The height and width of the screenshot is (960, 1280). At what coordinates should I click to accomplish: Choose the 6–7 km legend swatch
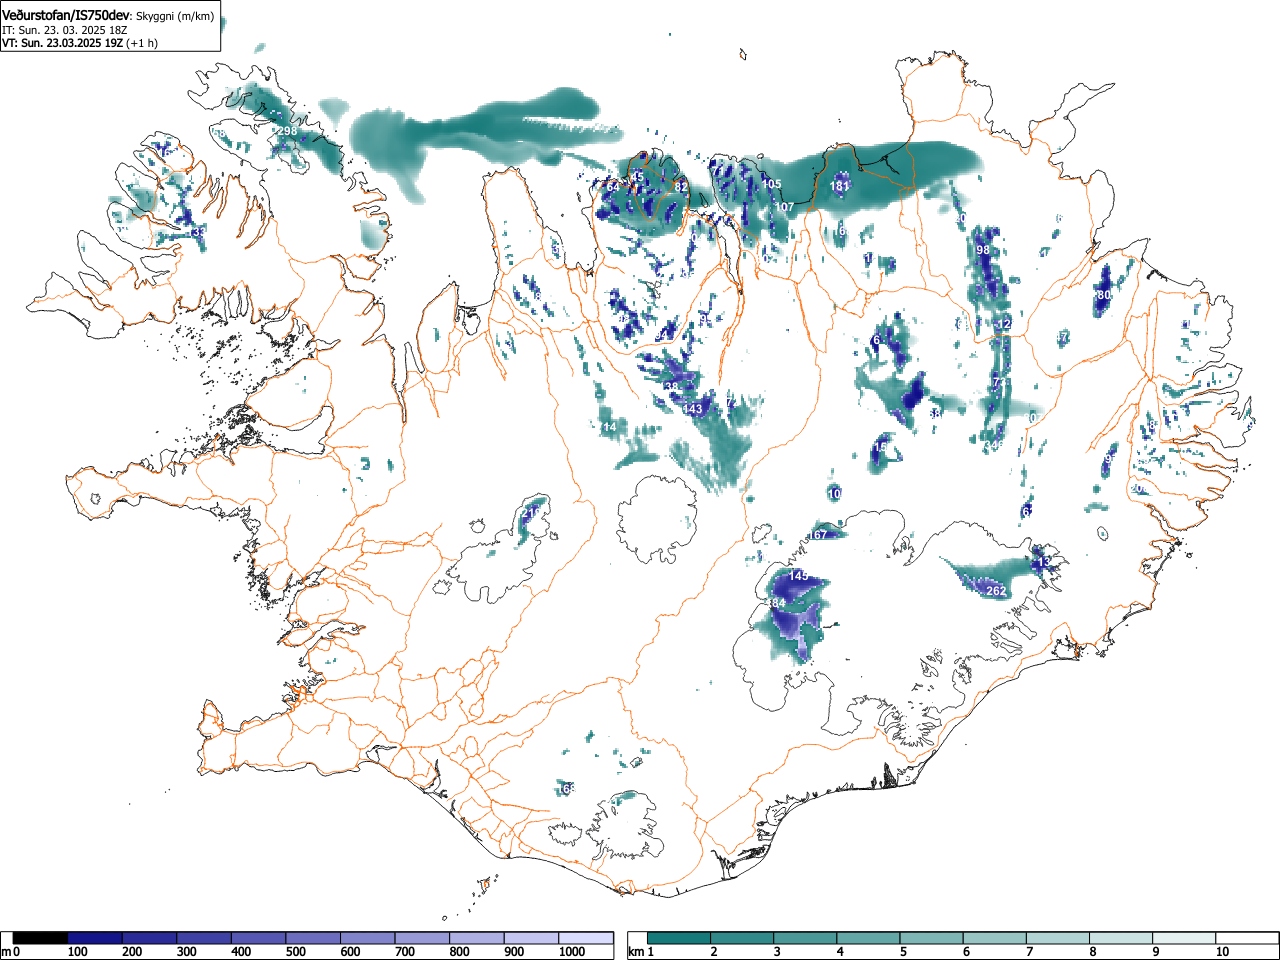pos(995,938)
